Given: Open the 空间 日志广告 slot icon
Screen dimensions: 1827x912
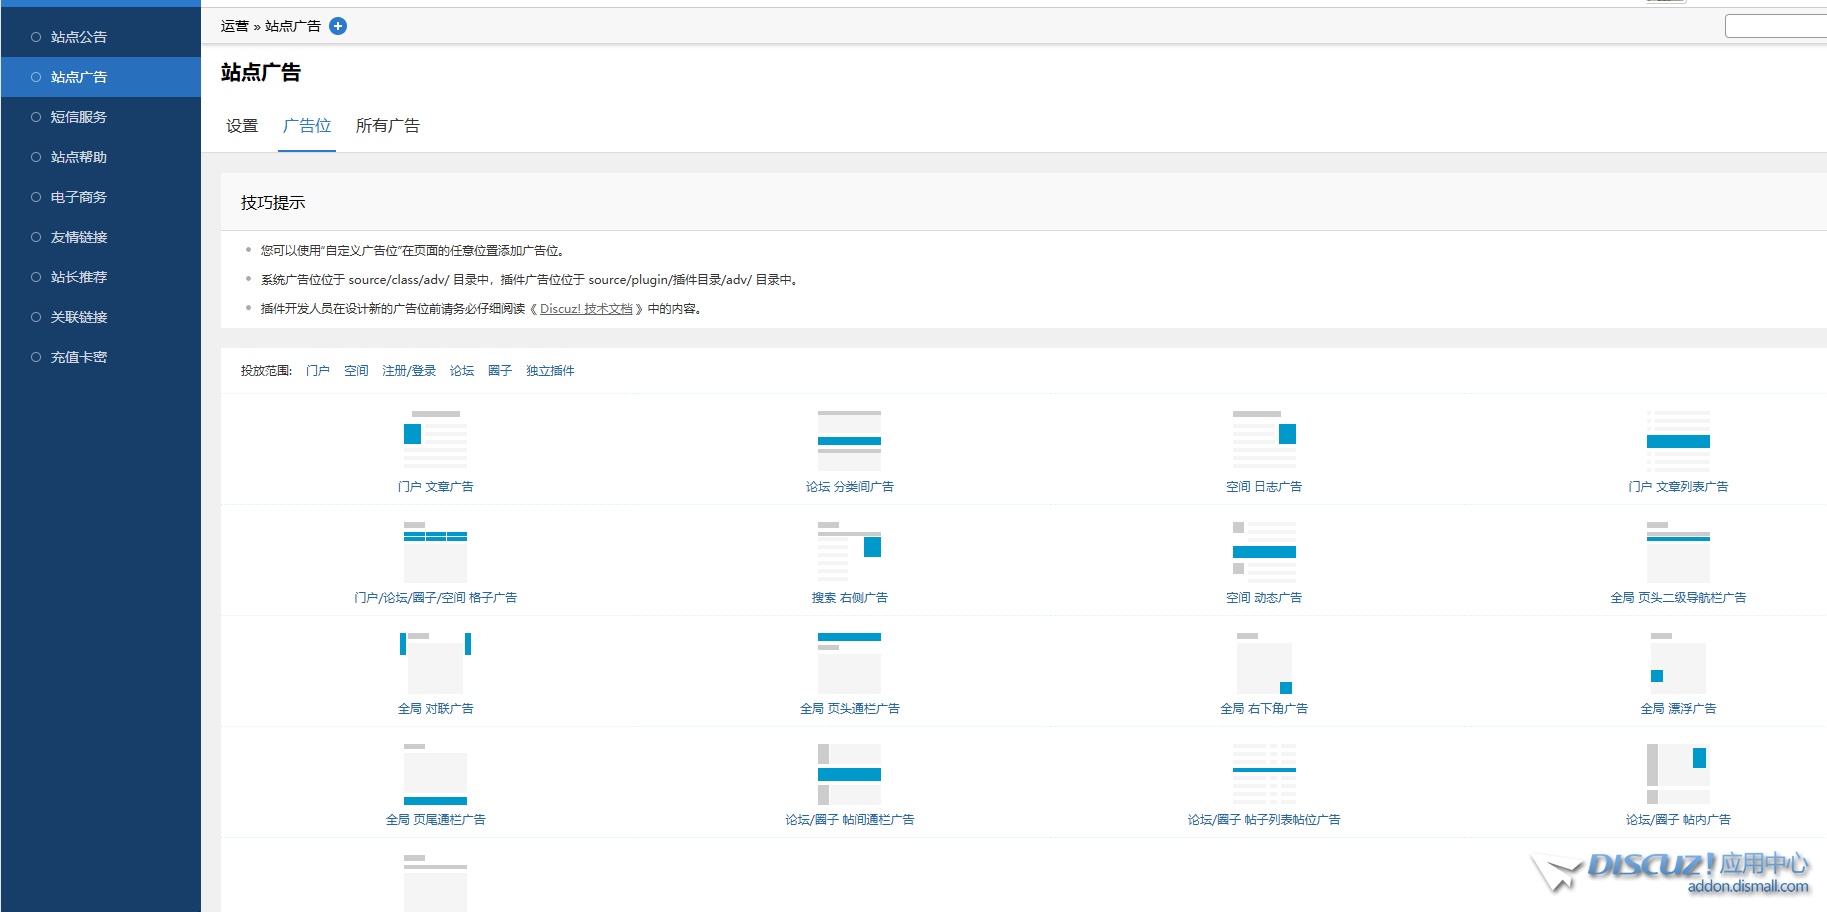Looking at the screenshot, I should pos(1264,440).
